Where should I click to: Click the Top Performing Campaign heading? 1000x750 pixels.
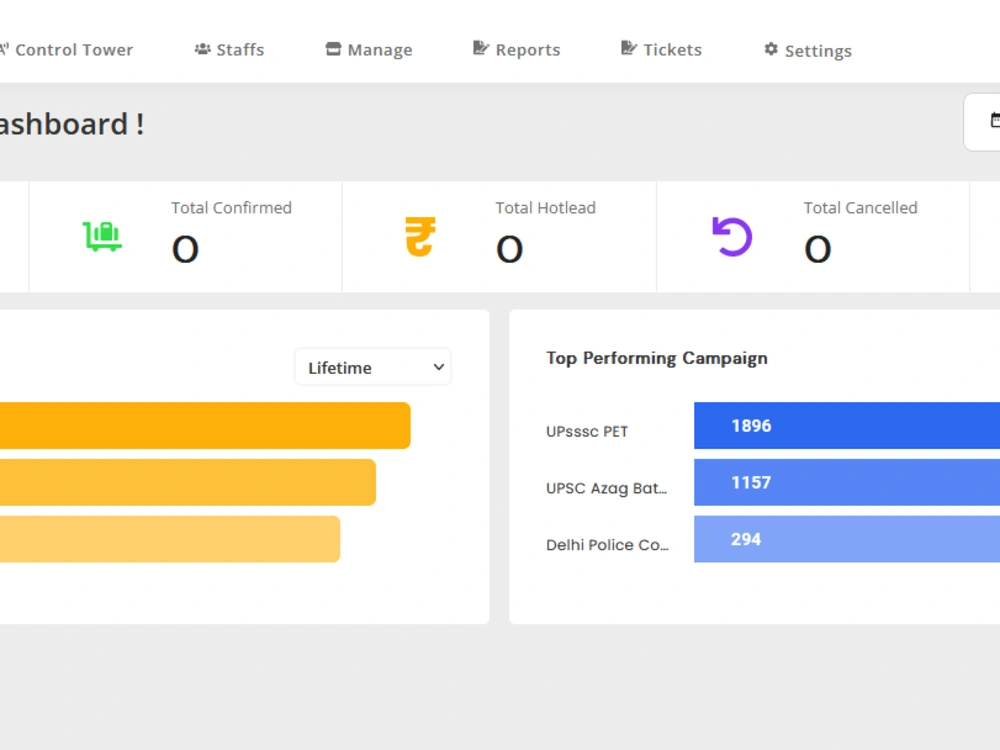point(657,358)
